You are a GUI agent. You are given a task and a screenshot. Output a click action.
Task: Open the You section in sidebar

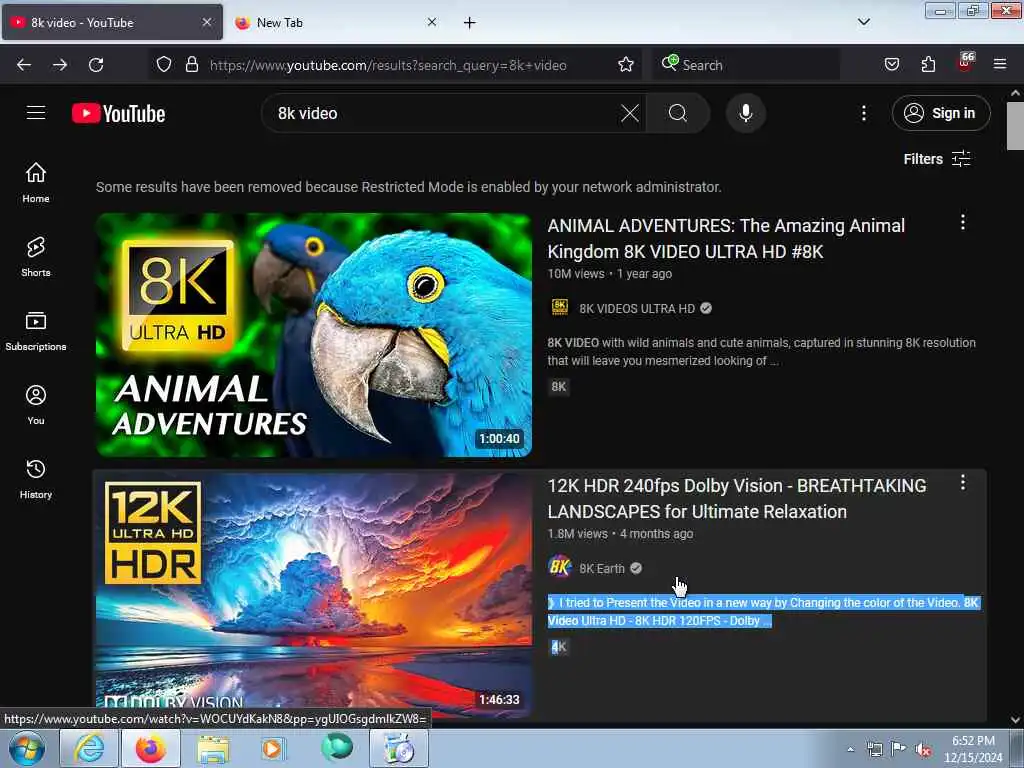coord(36,405)
